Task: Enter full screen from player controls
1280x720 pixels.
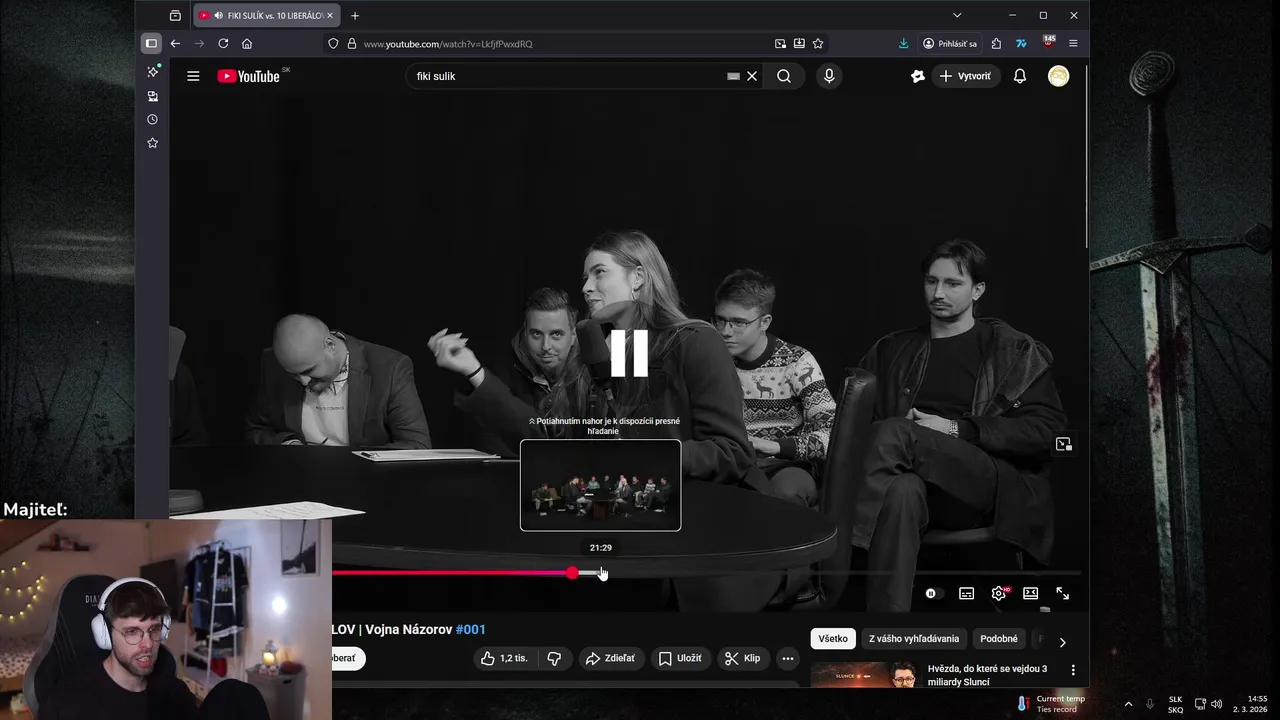Action: 1062,593
